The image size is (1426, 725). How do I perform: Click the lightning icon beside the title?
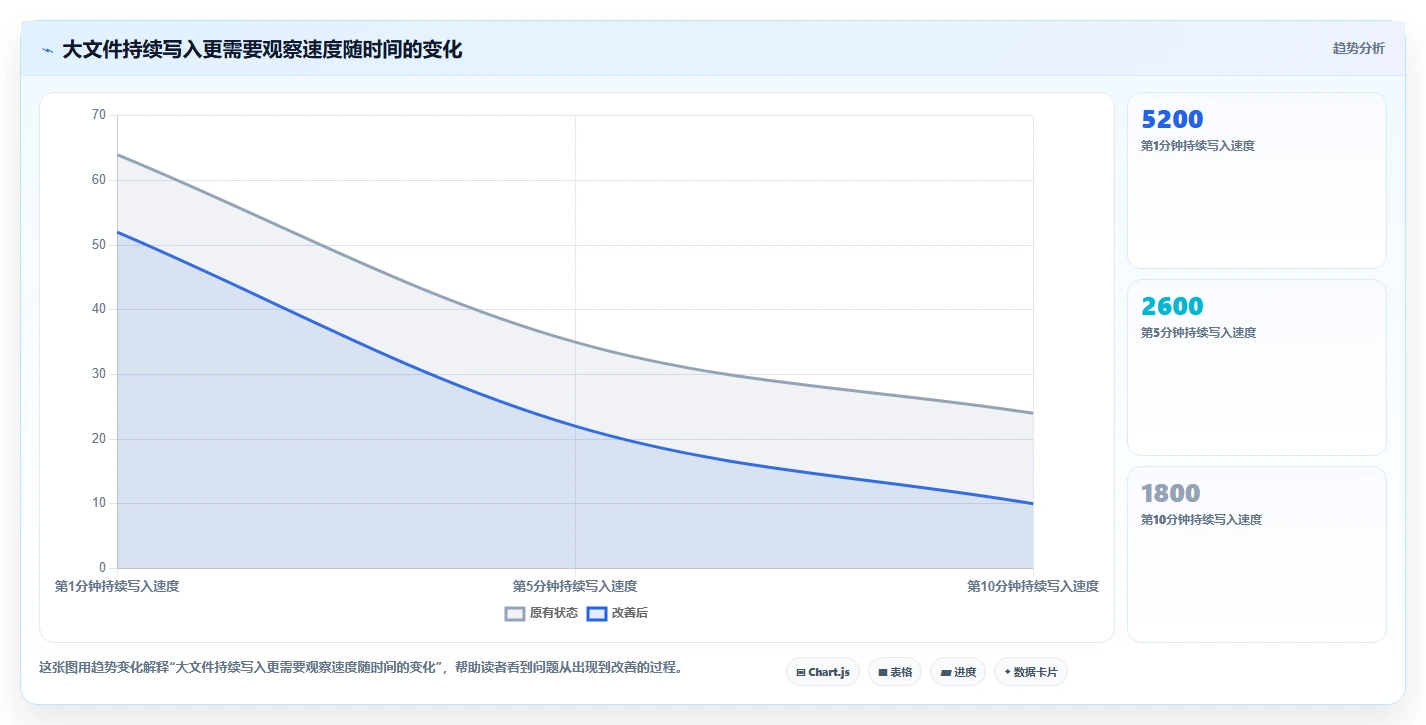(48, 50)
